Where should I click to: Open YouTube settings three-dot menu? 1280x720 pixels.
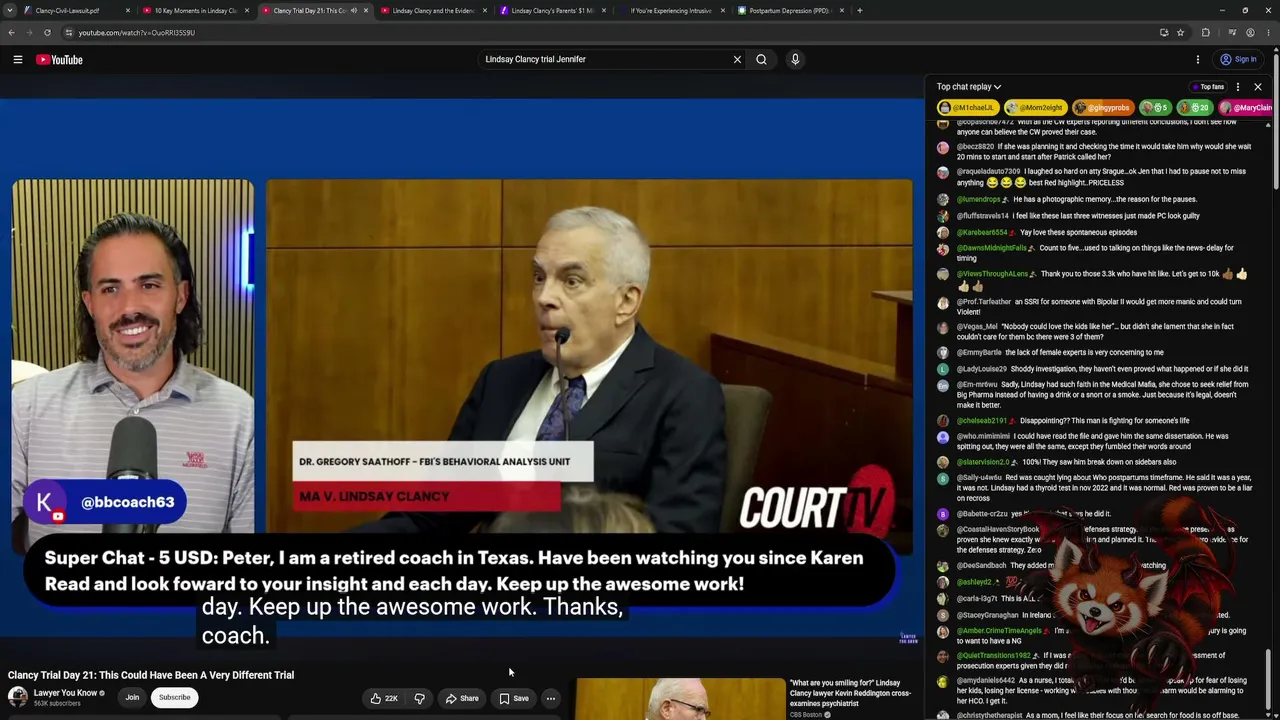click(1197, 59)
